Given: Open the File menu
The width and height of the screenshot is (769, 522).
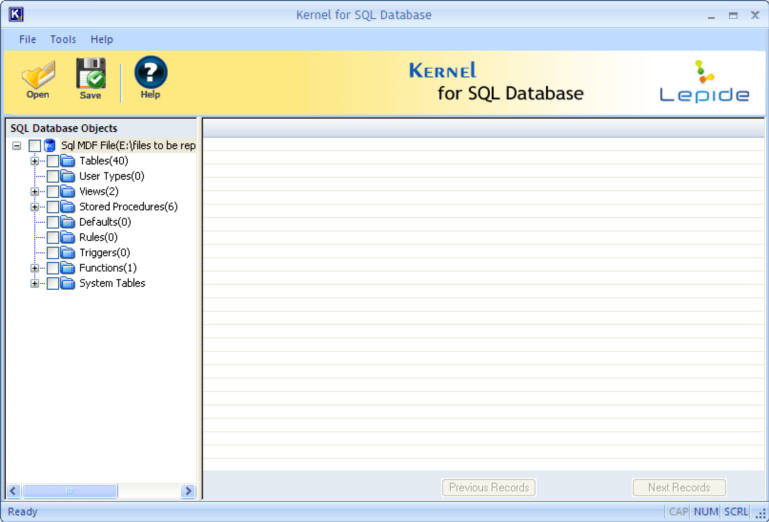Looking at the screenshot, I should coord(27,39).
